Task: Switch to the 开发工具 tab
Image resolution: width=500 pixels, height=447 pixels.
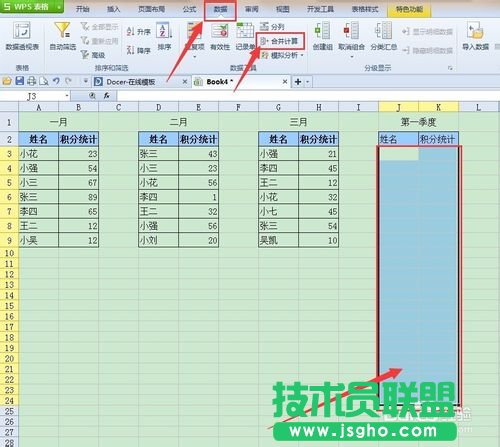Action: tap(320, 9)
